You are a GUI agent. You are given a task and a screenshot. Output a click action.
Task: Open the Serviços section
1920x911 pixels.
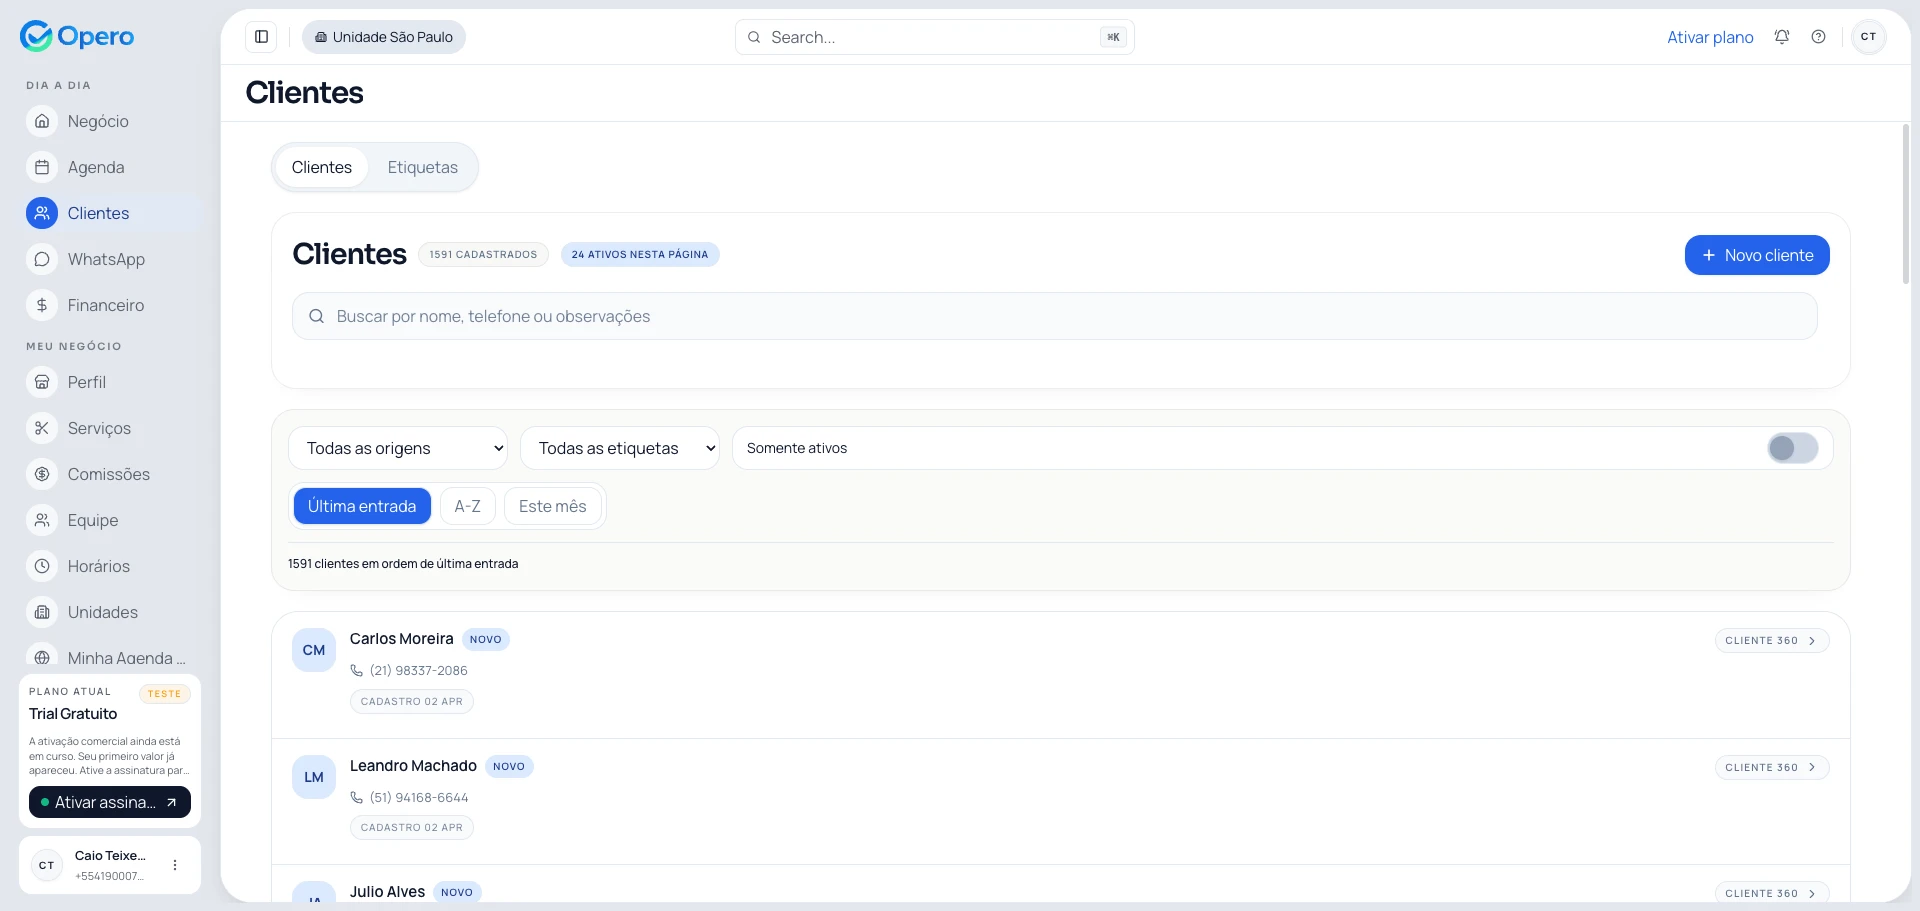pos(99,428)
